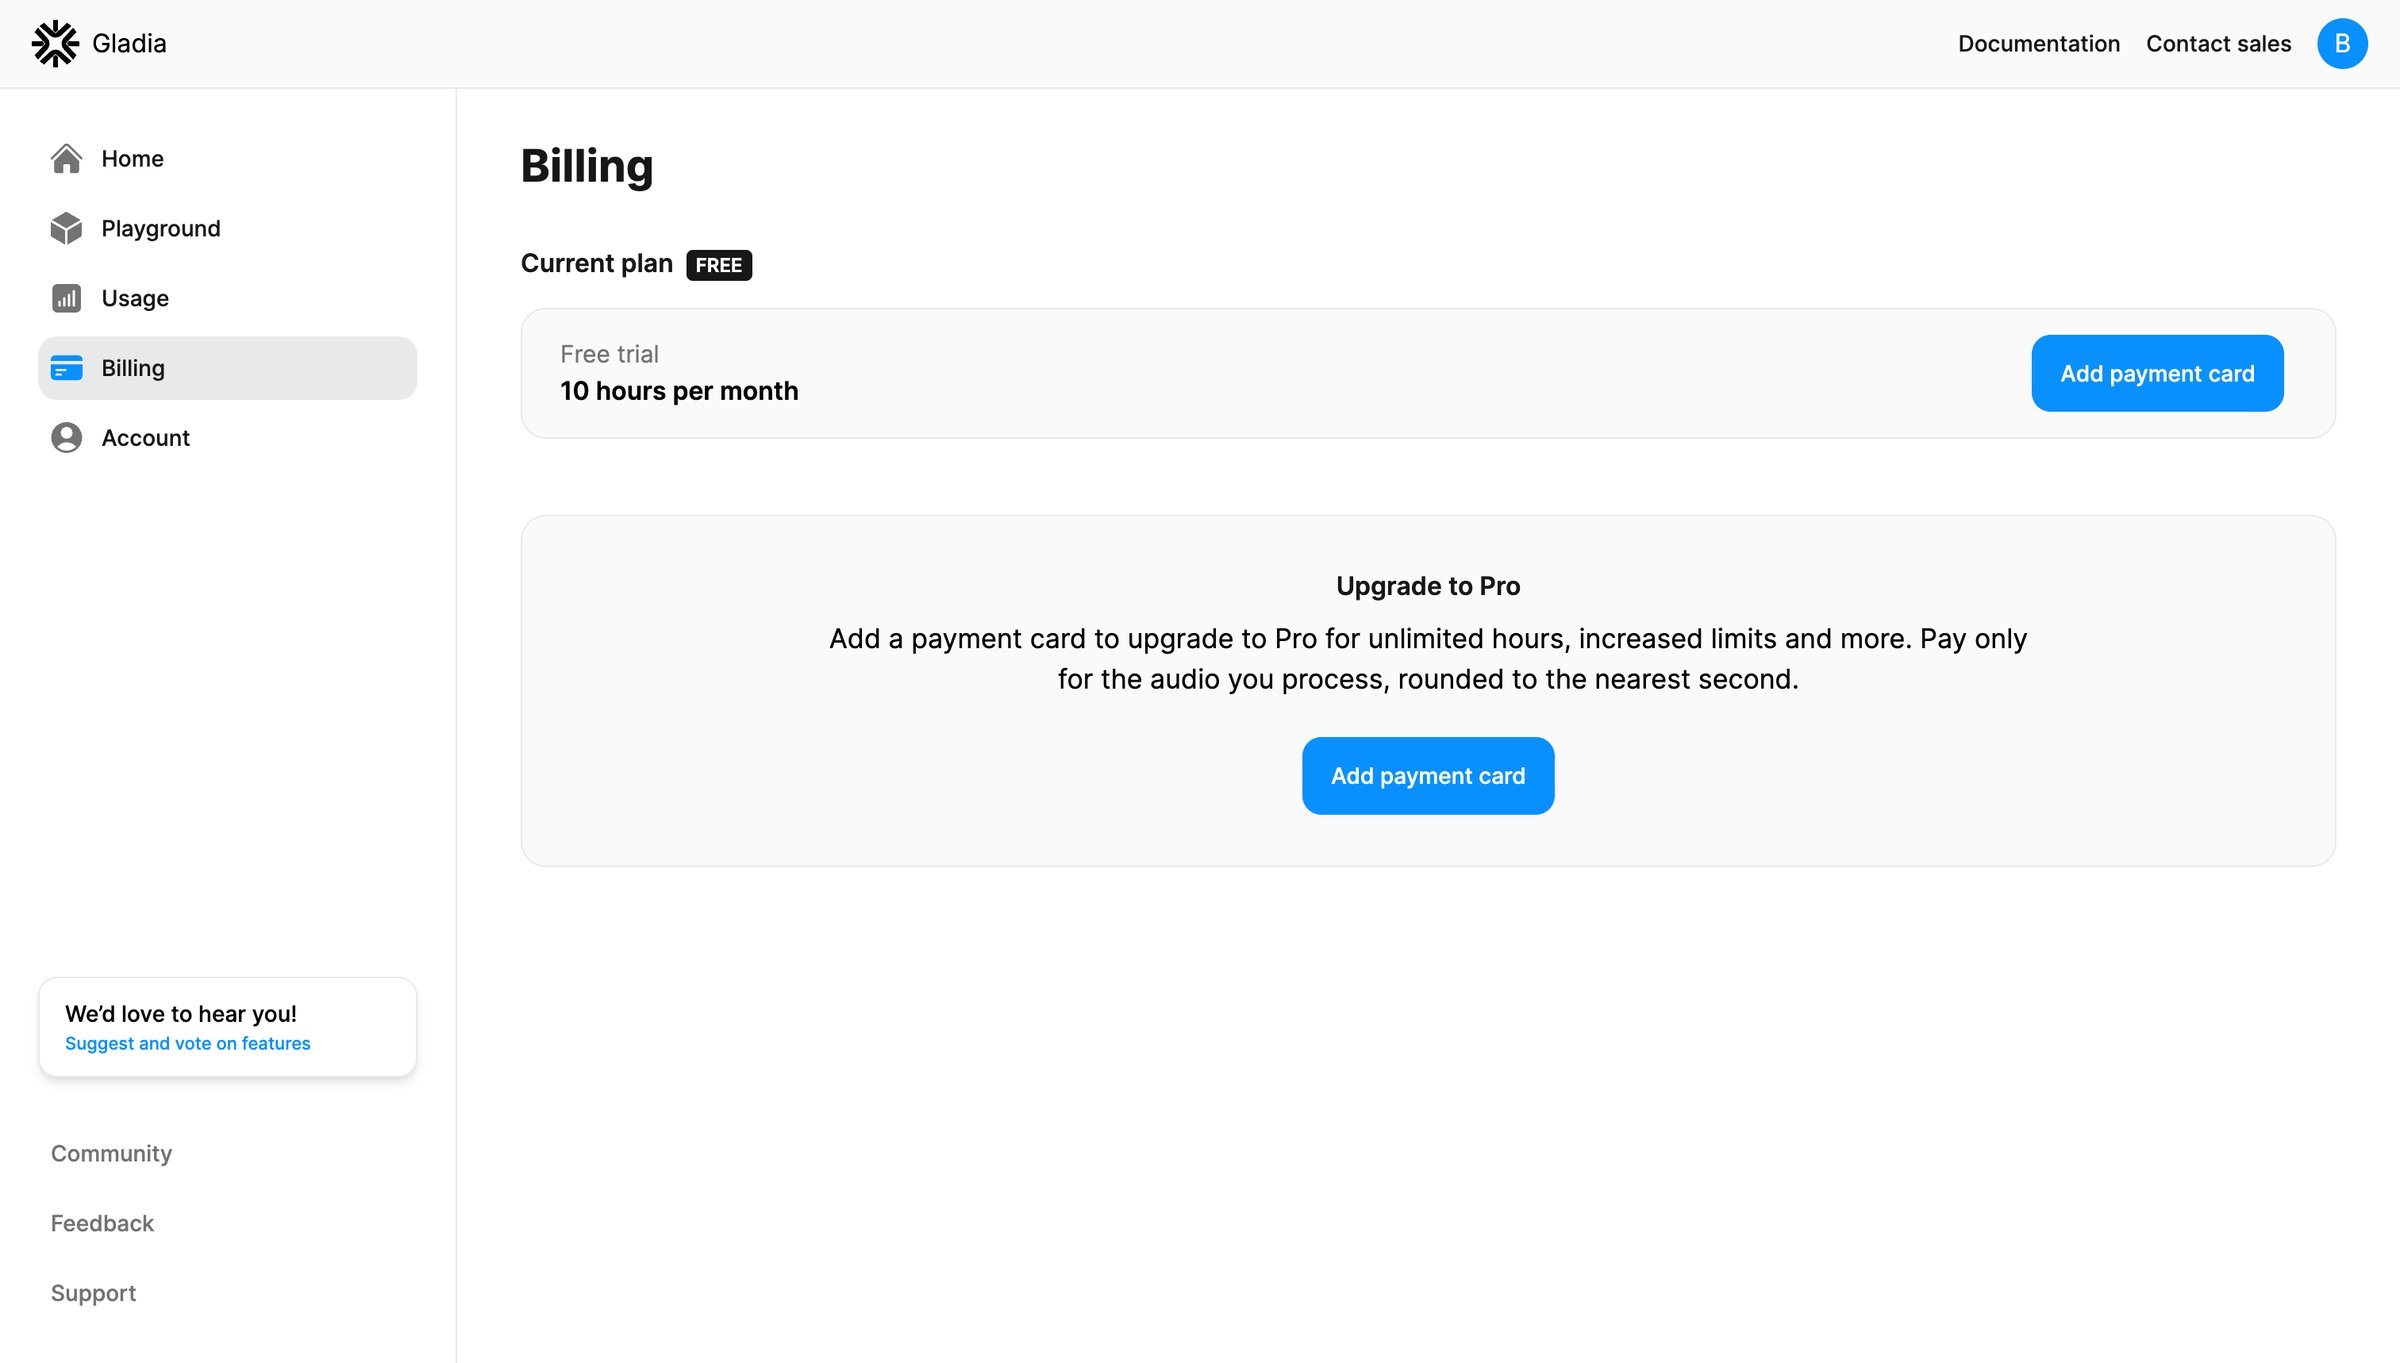Click the '10 hours per month' text

[679, 391]
